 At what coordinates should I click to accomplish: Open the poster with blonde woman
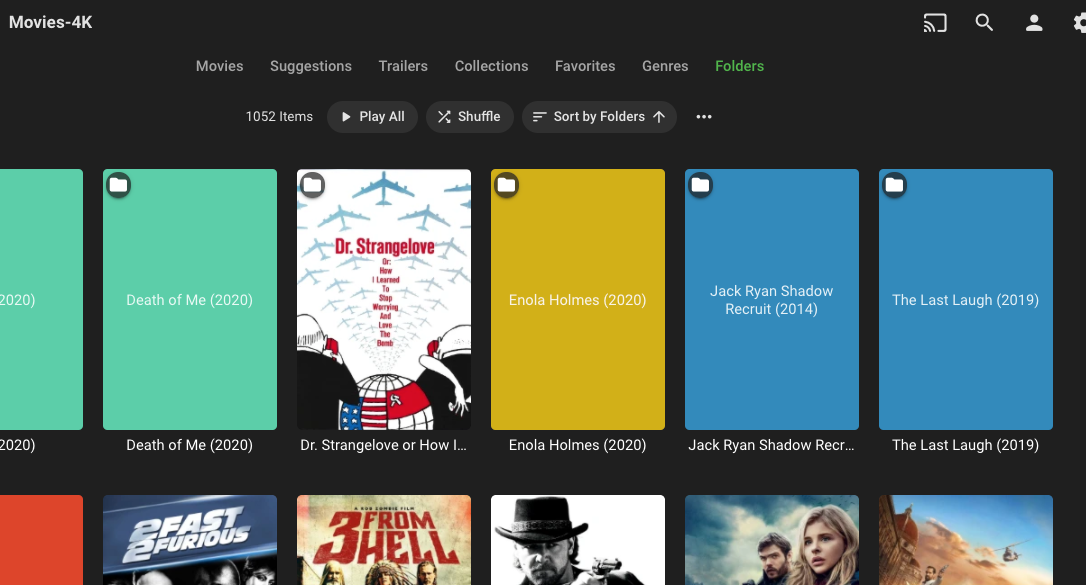pos(772,540)
